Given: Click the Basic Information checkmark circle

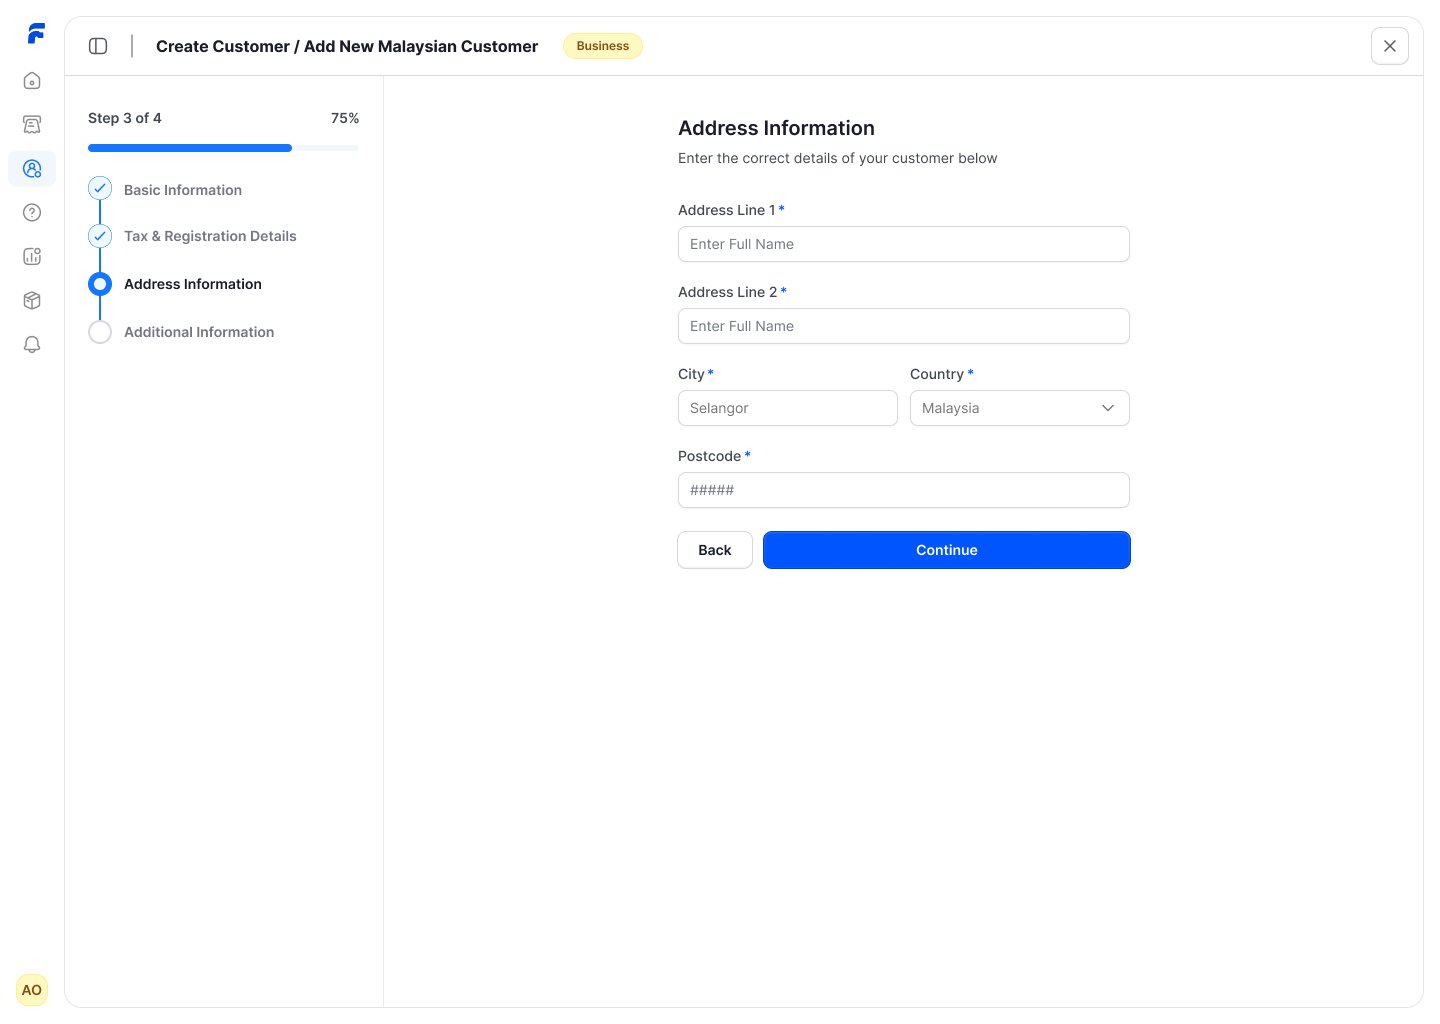Looking at the screenshot, I should tap(100, 188).
